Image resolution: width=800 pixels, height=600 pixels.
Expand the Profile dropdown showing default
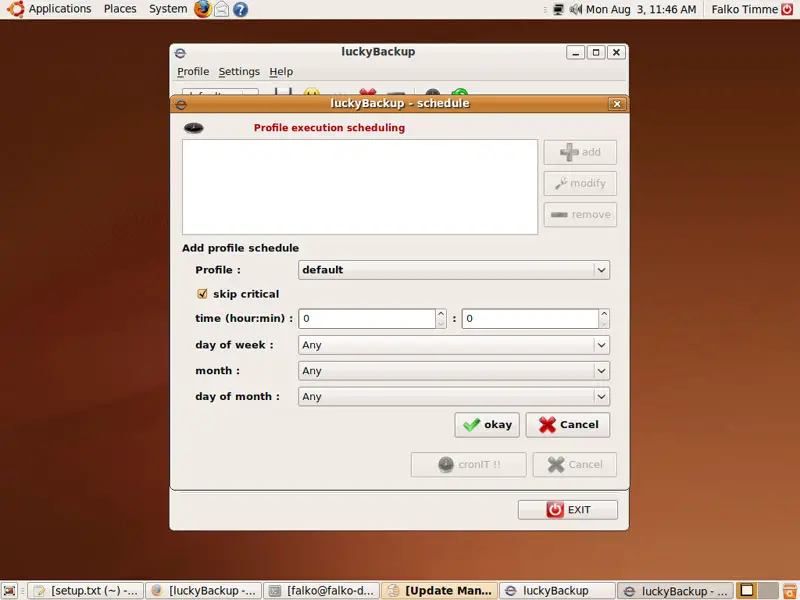point(454,270)
